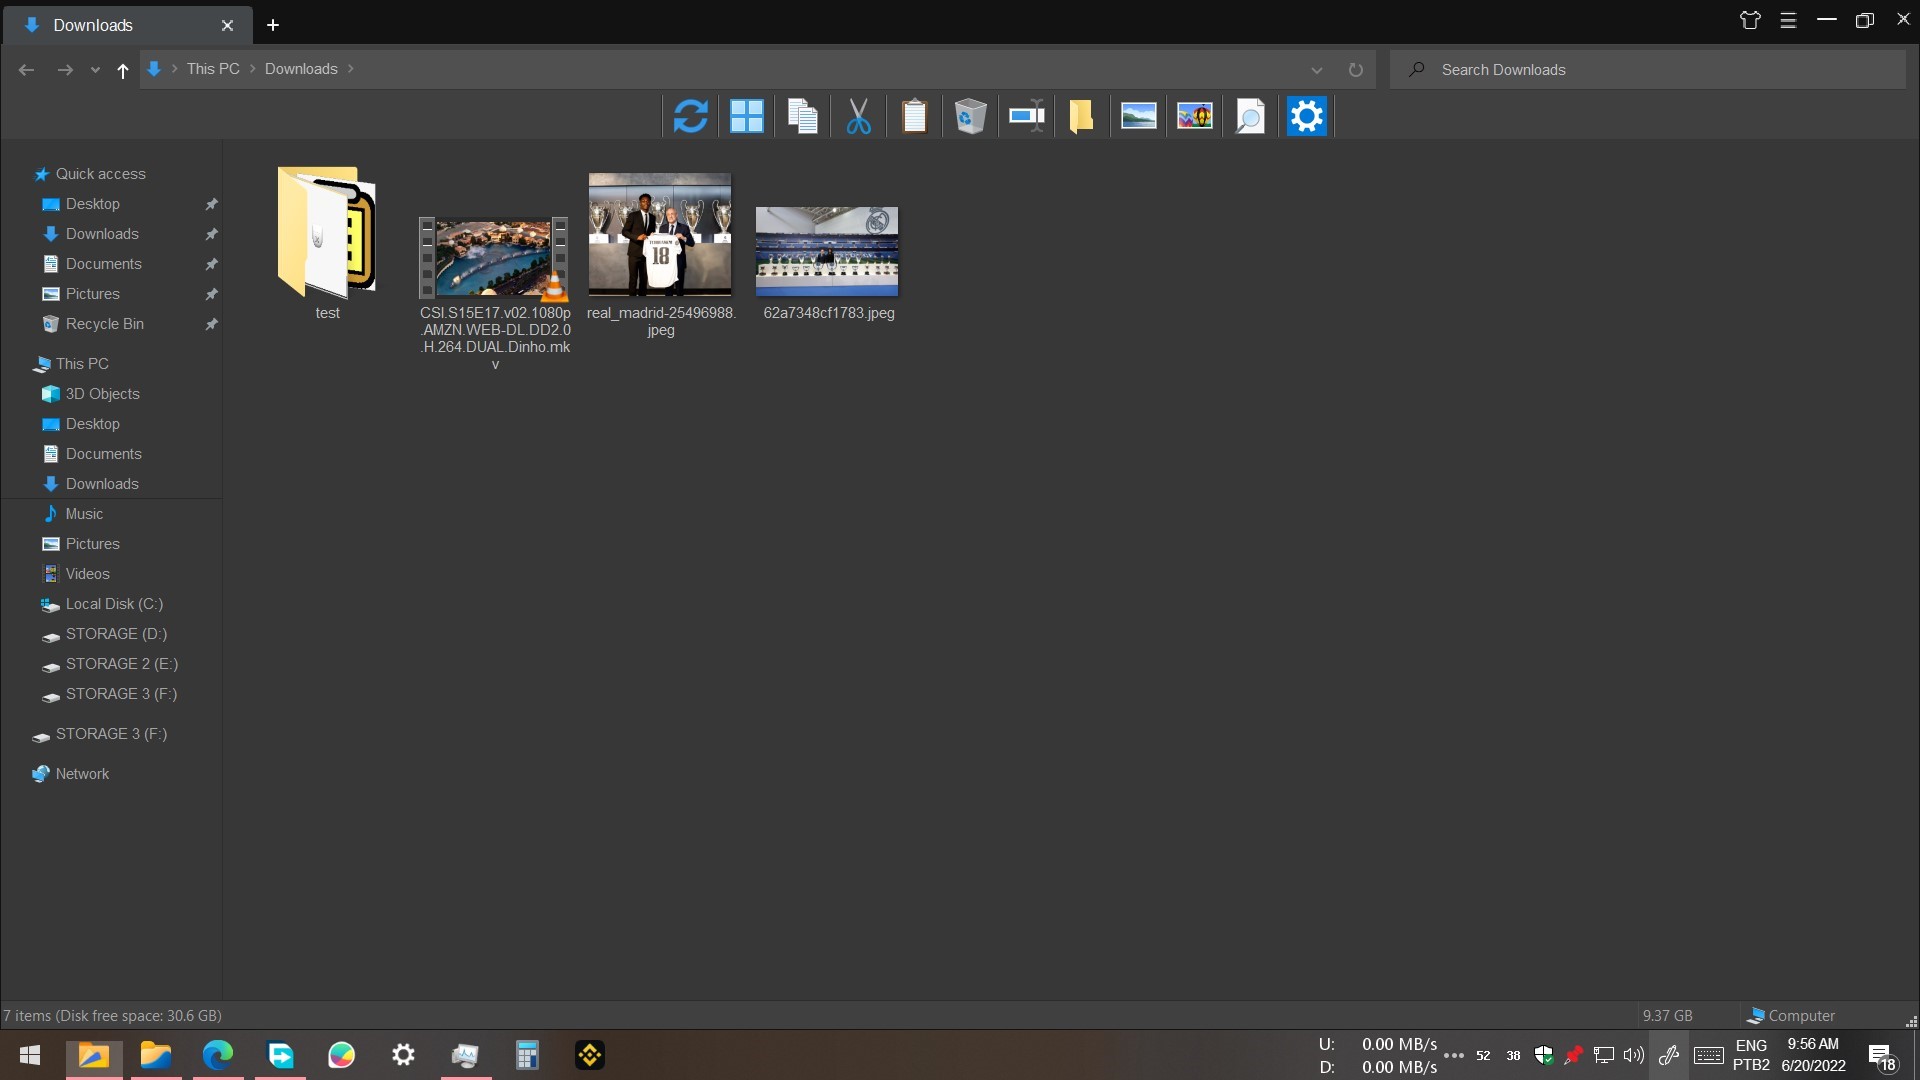The width and height of the screenshot is (1920, 1080).
Task: Open the blue gear settings icon
Action: point(1306,117)
